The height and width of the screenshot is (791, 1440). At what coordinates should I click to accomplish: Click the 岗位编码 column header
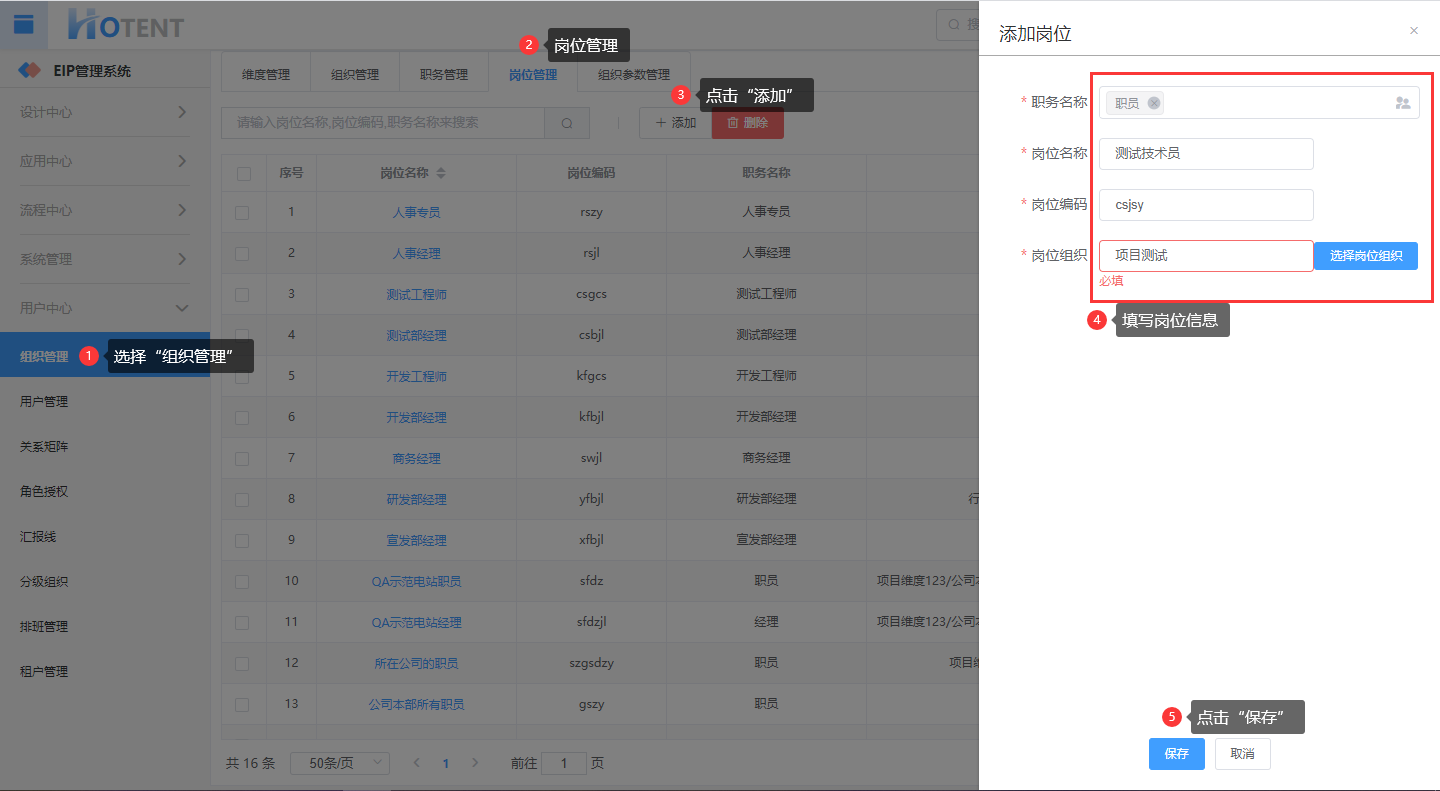(591, 173)
